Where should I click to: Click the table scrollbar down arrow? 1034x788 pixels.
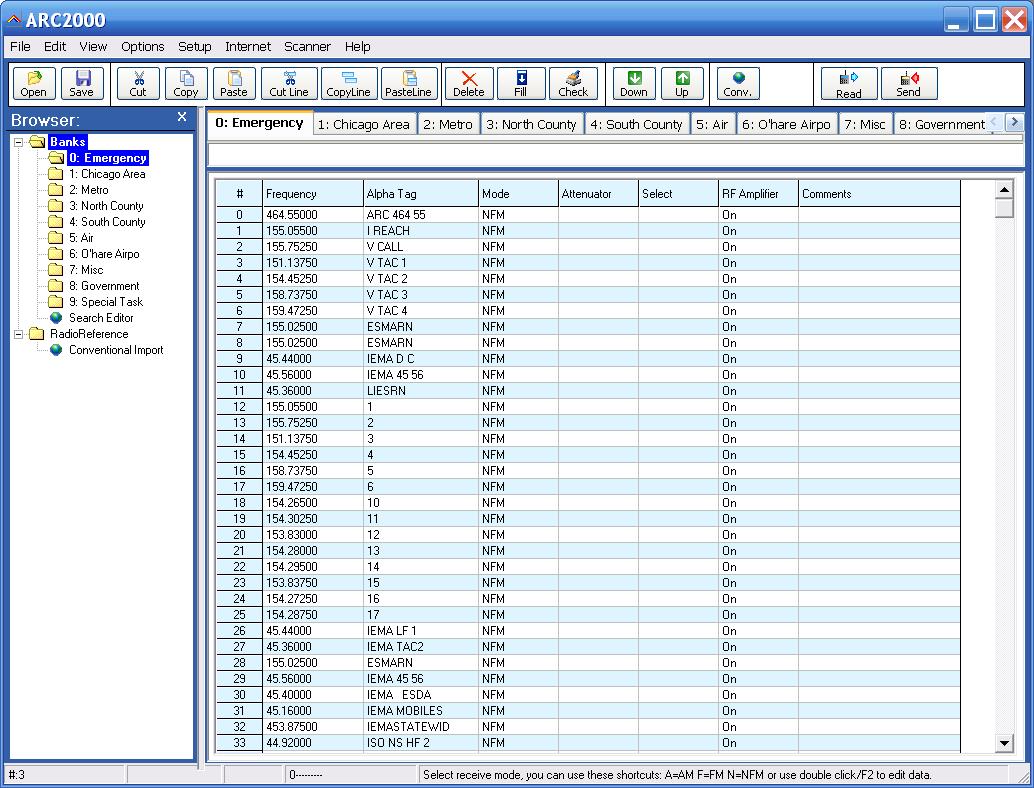click(1004, 743)
